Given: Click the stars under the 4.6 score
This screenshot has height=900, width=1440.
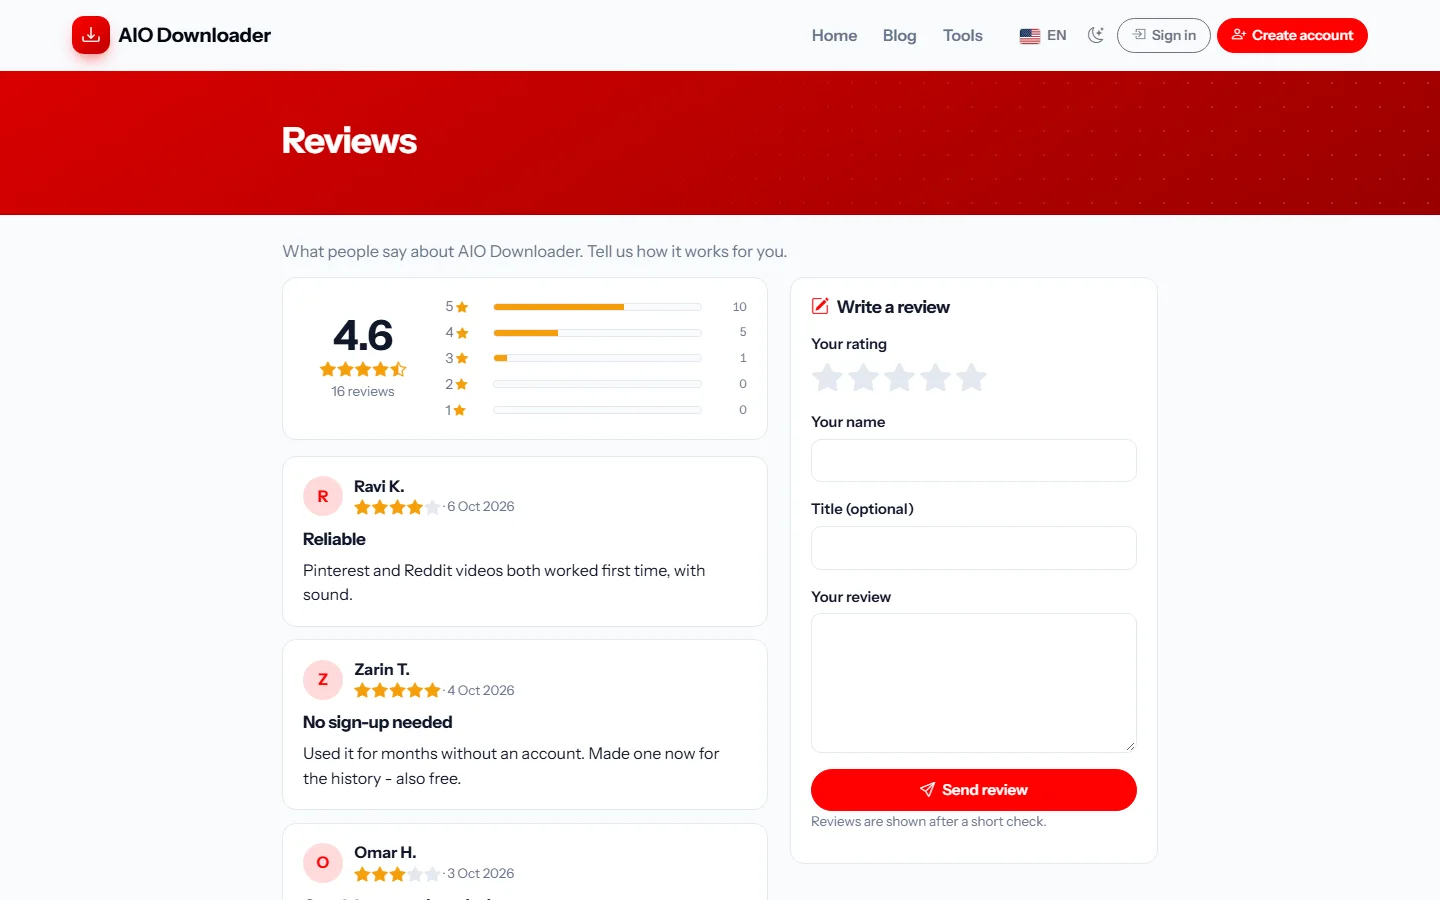Looking at the screenshot, I should click(363, 369).
